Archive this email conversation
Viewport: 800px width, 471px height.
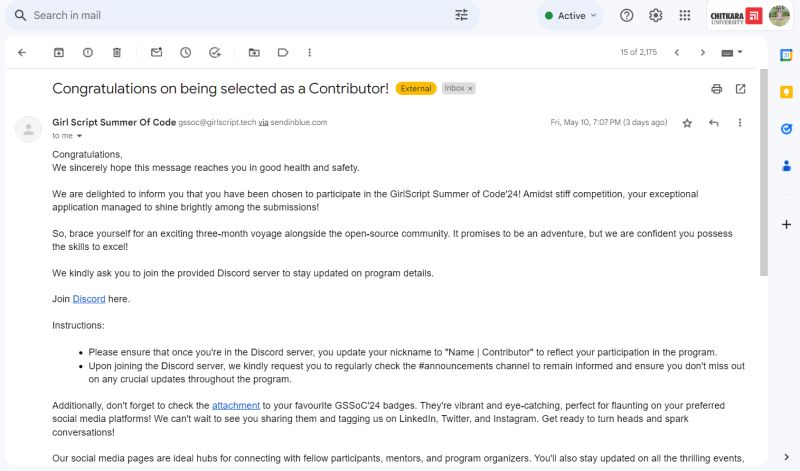(x=59, y=52)
